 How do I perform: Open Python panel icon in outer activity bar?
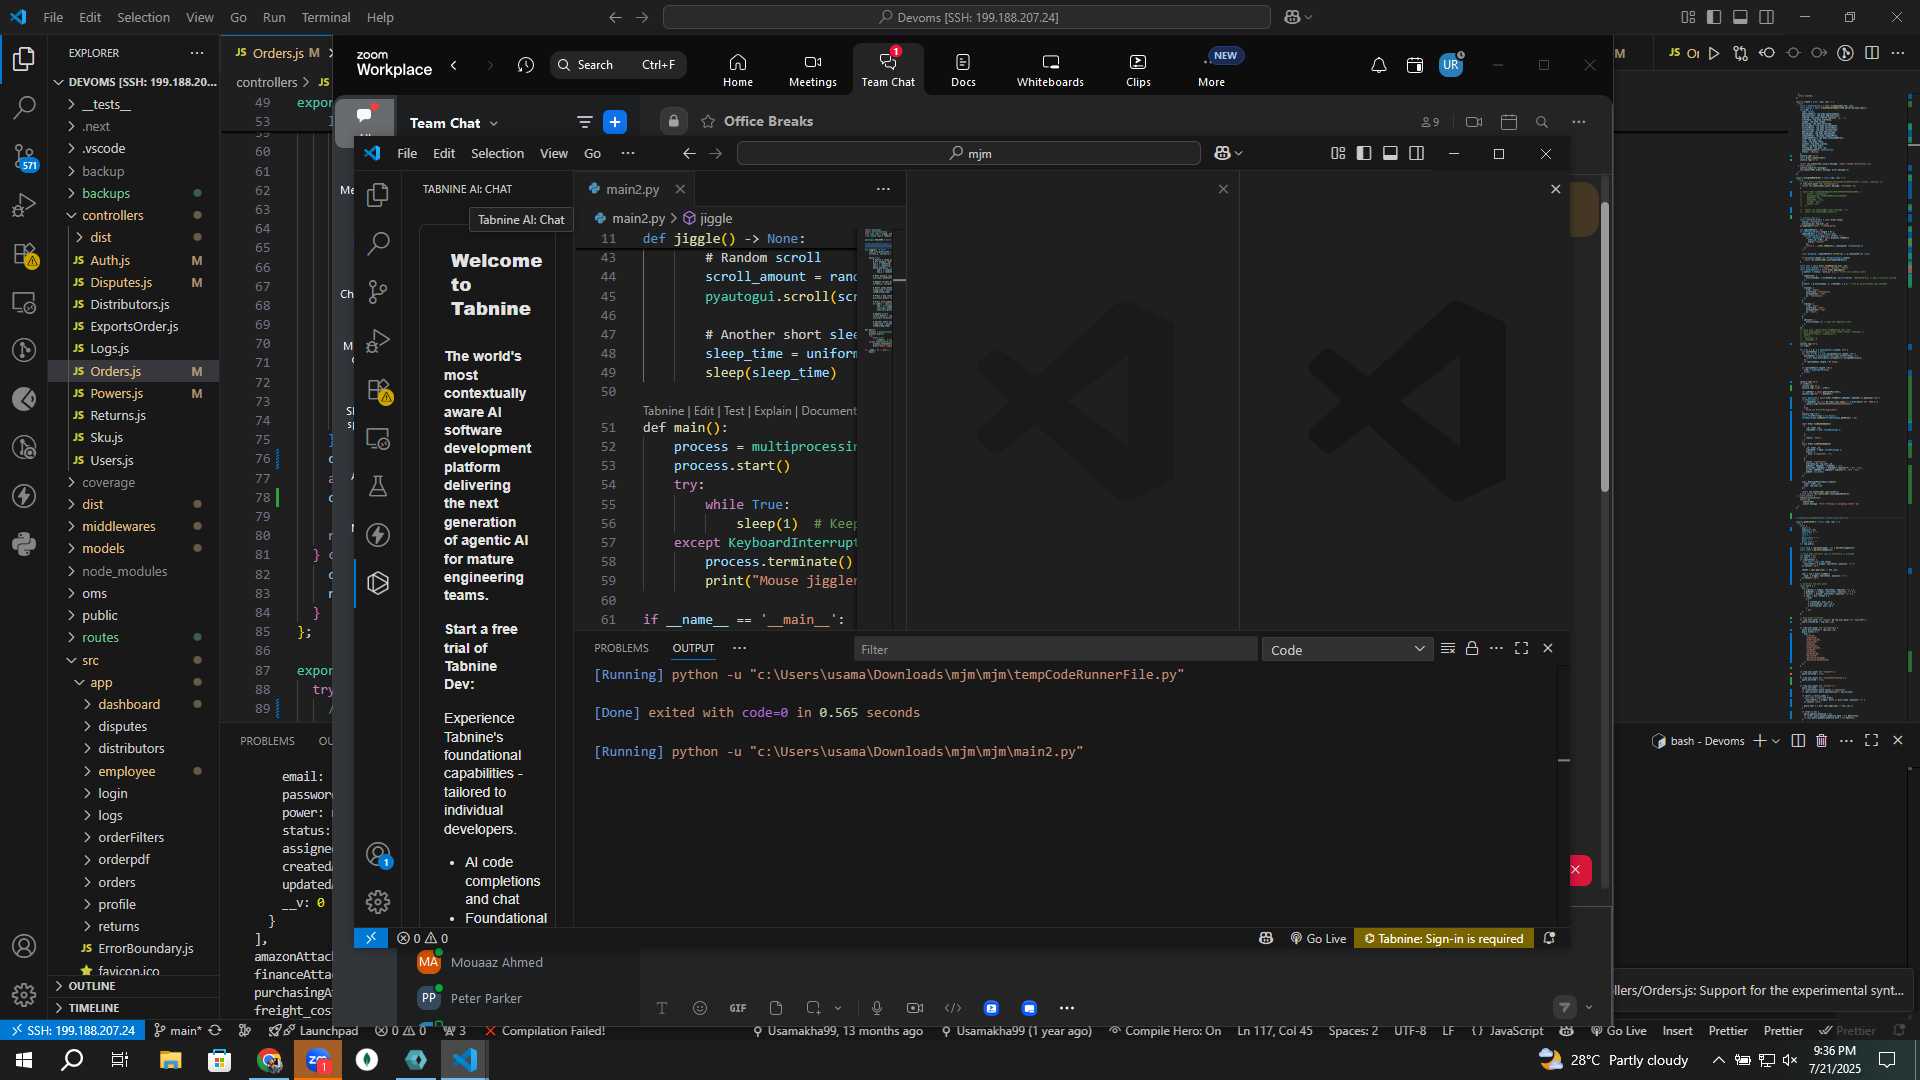24,544
